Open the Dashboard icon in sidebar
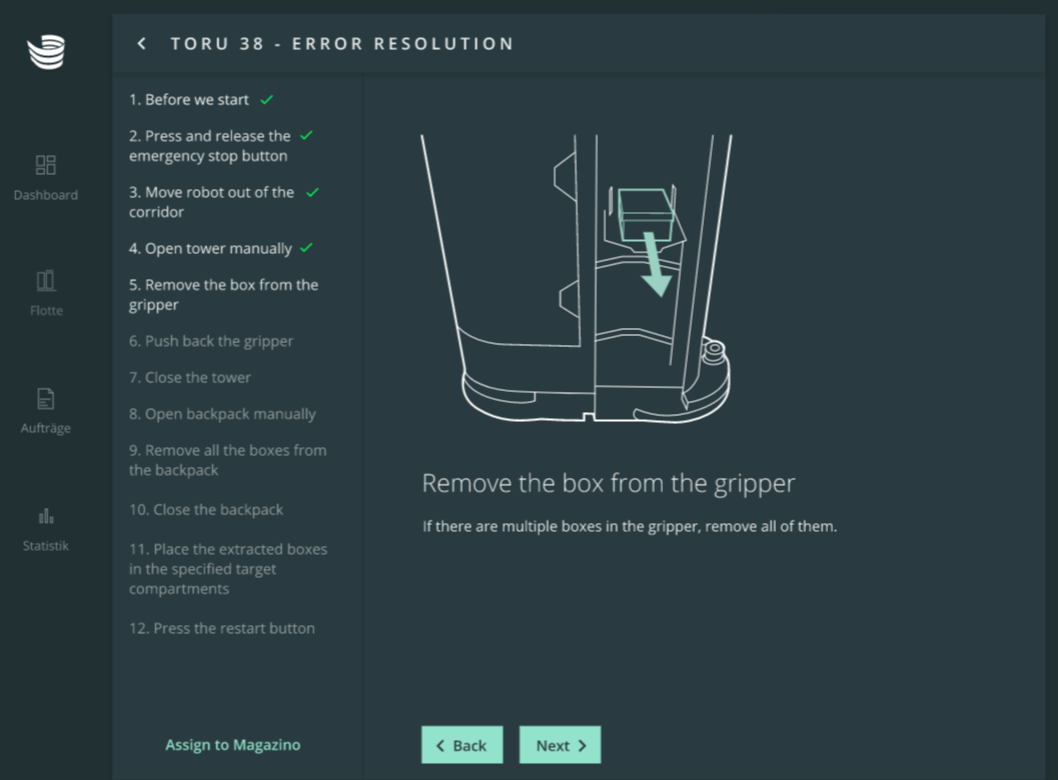The image size is (1058, 780). [45, 165]
